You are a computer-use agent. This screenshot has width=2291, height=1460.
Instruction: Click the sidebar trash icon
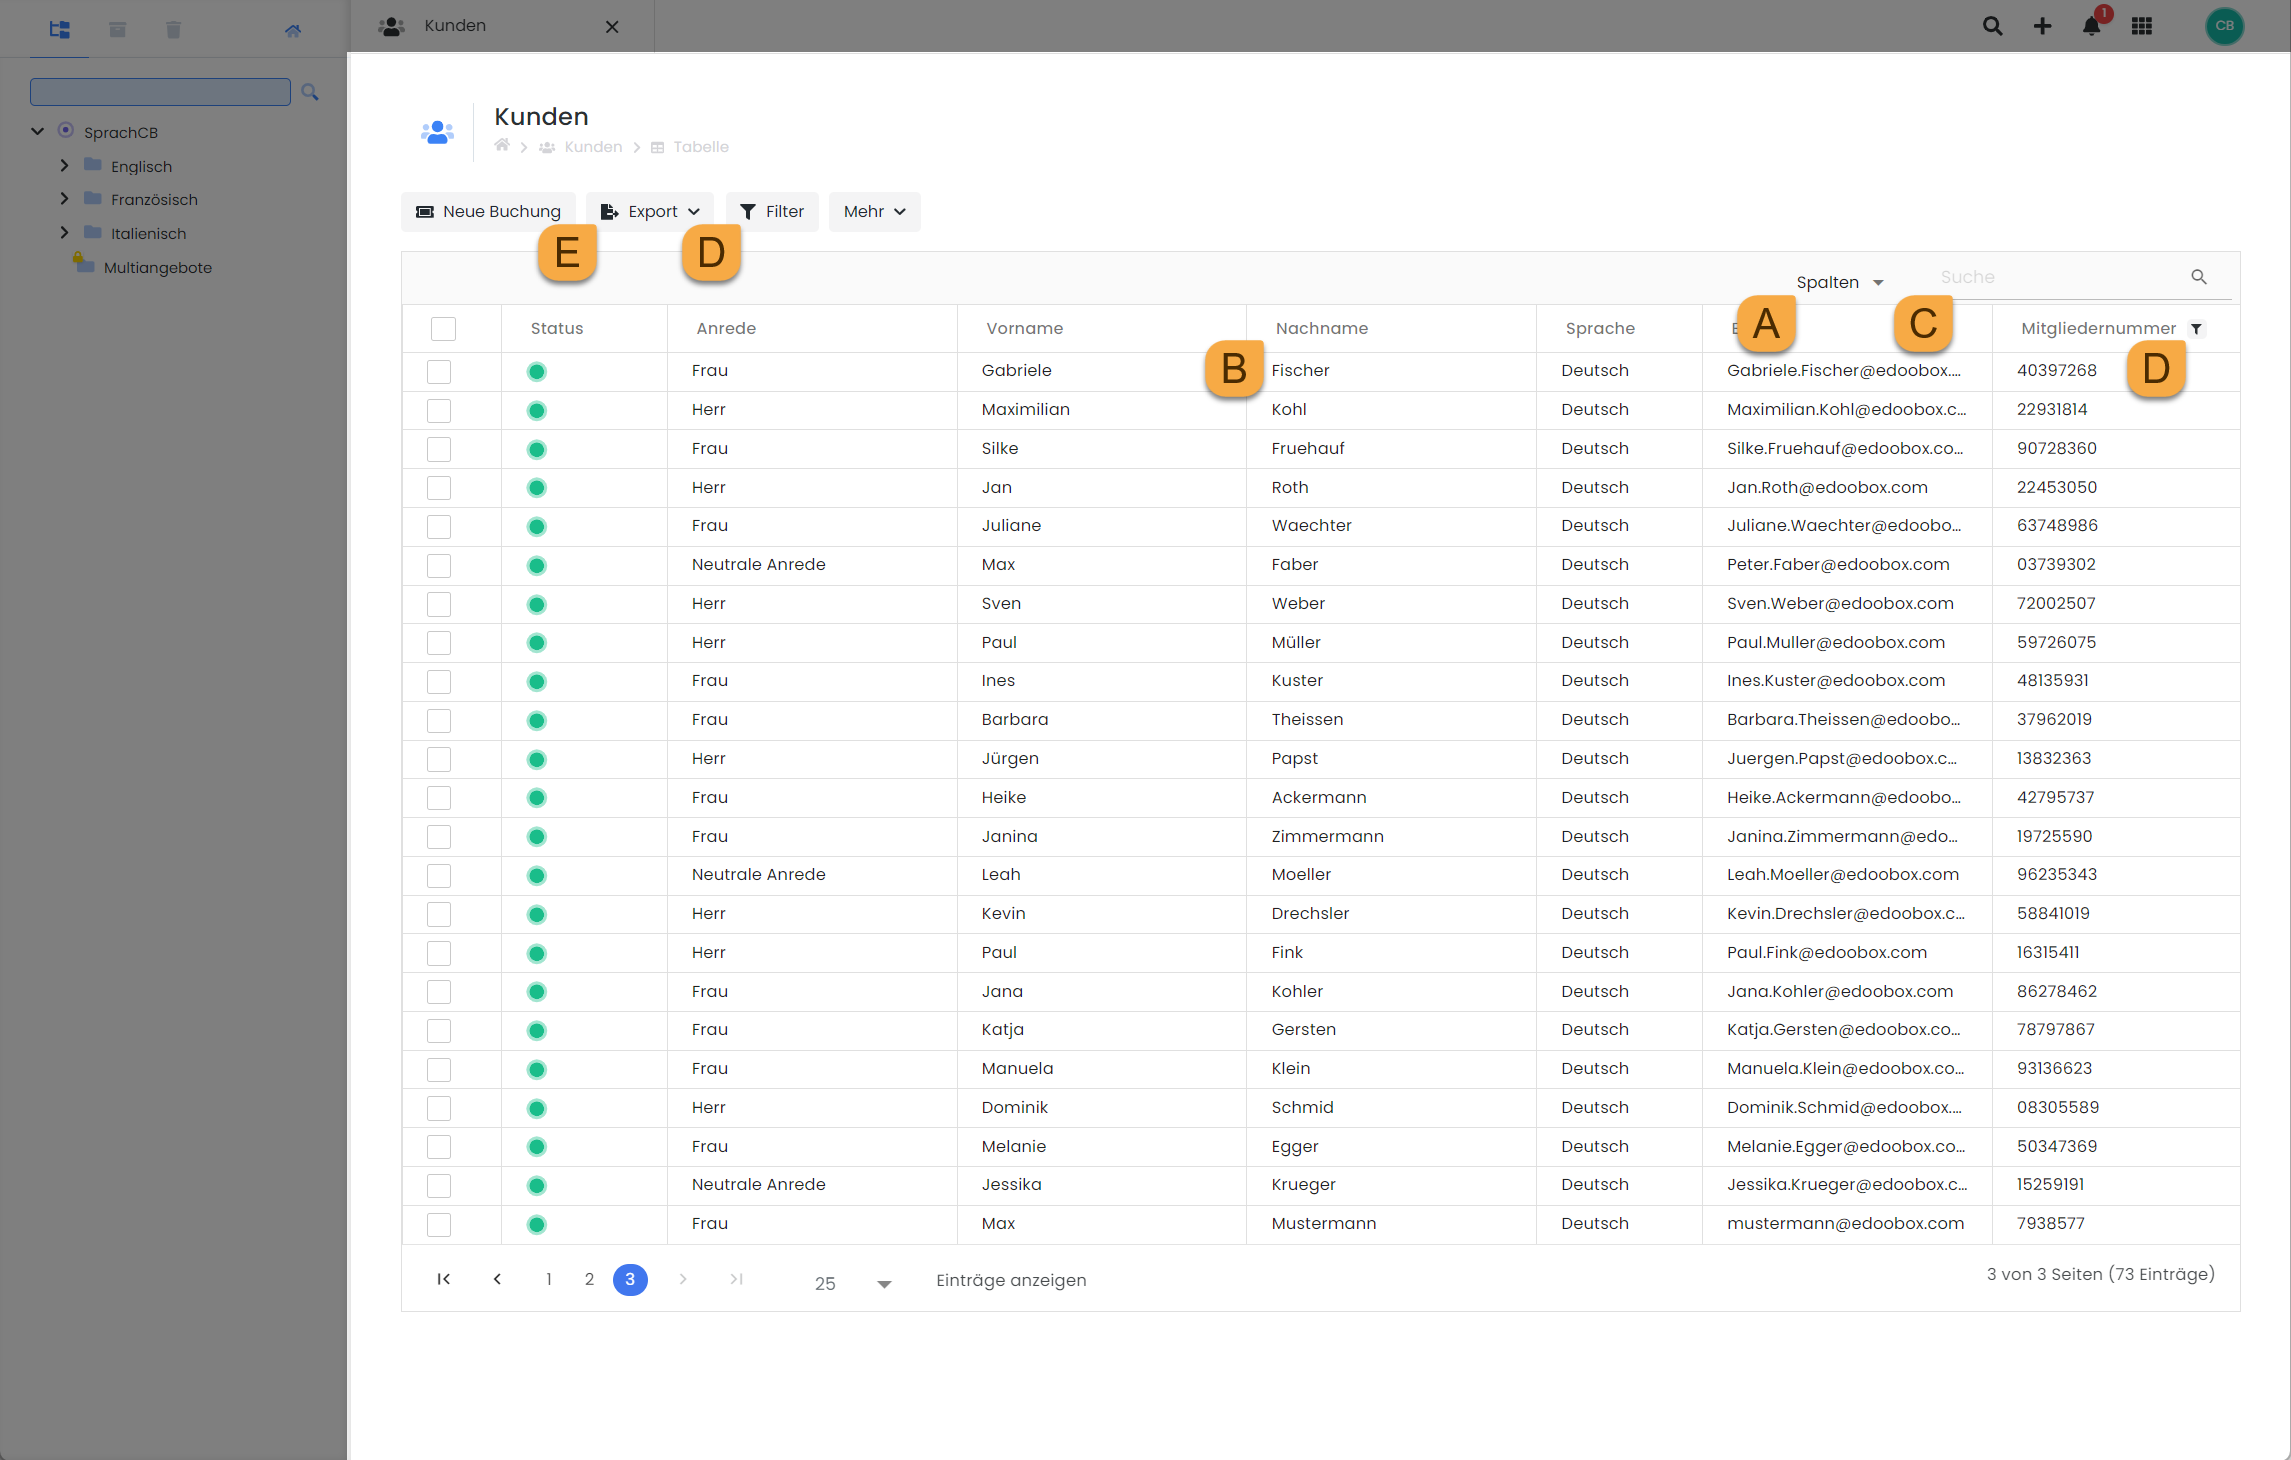(x=173, y=30)
